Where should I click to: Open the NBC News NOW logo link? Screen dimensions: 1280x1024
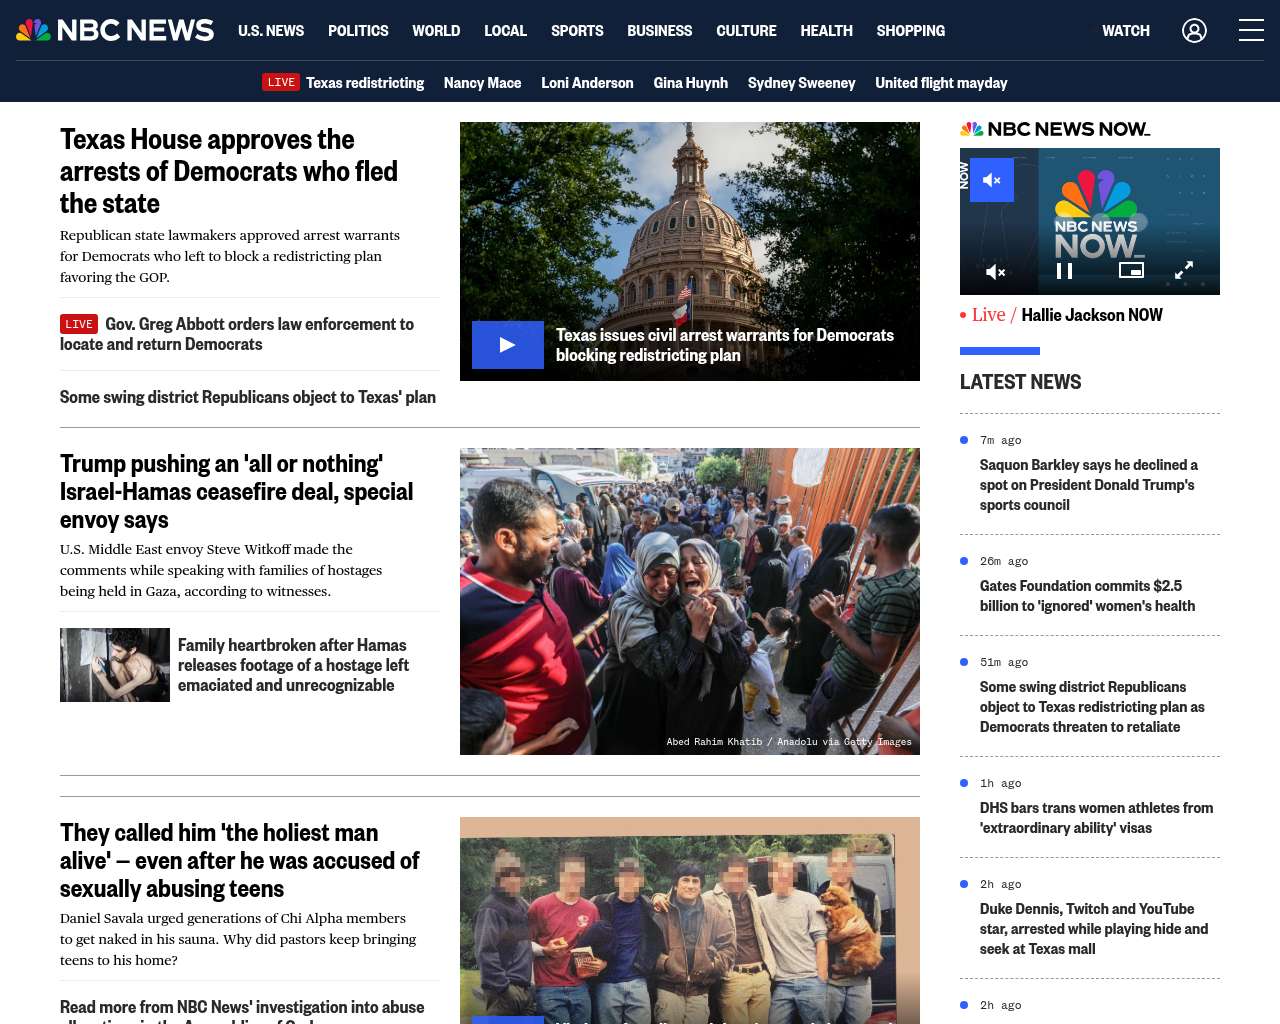(1055, 129)
